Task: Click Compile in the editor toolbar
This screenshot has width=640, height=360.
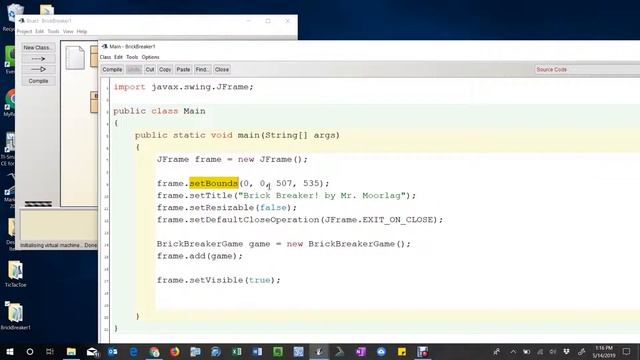Action: pos(112,69)
